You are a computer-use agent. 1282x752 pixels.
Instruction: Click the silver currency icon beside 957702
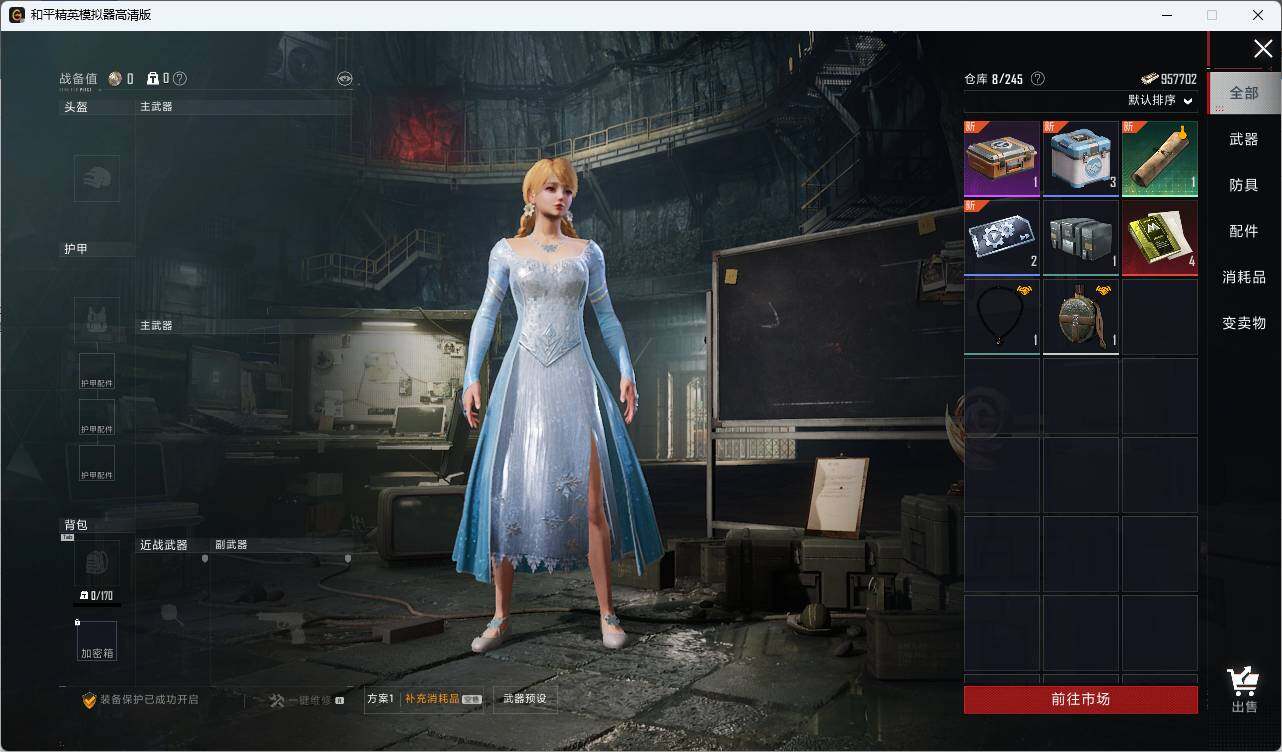click(x=1149, y=79)
